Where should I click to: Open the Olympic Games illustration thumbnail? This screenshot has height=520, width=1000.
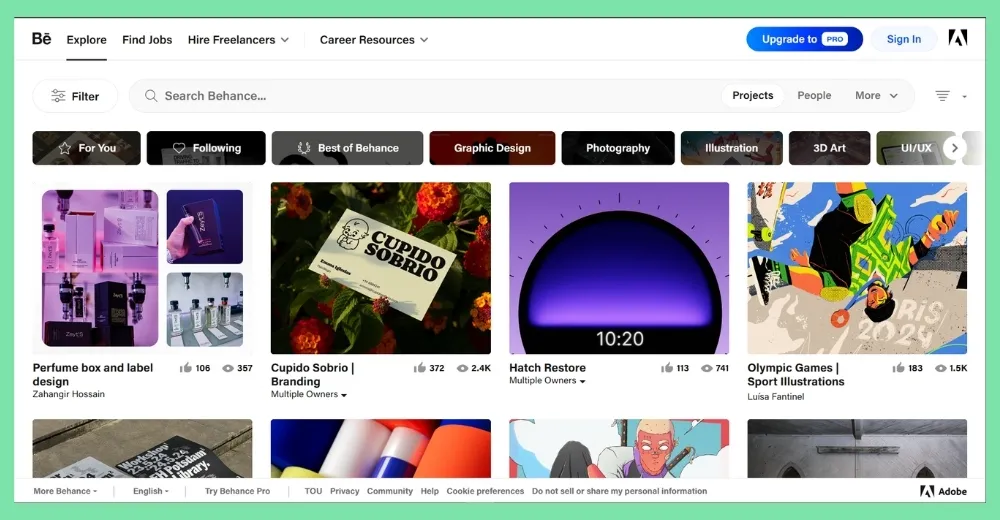857,268
